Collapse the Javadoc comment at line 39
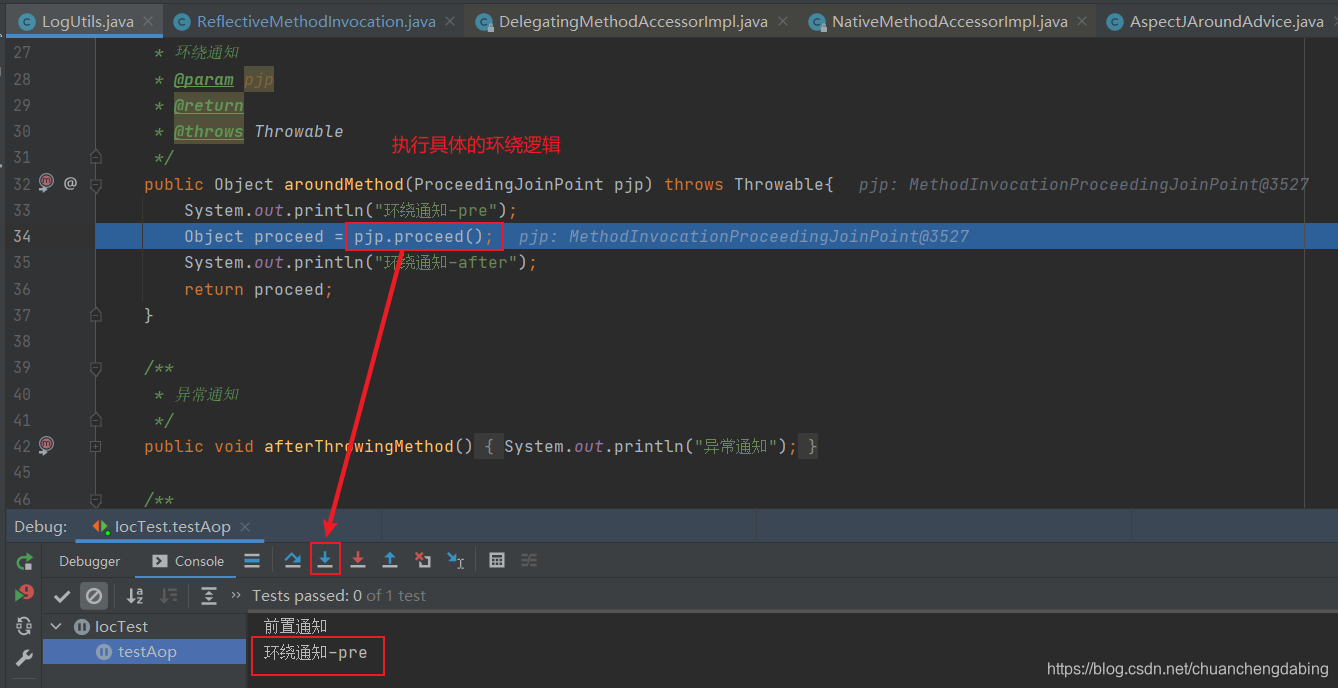This screenshot has height=688, width=1338. [x=96, y=368]
